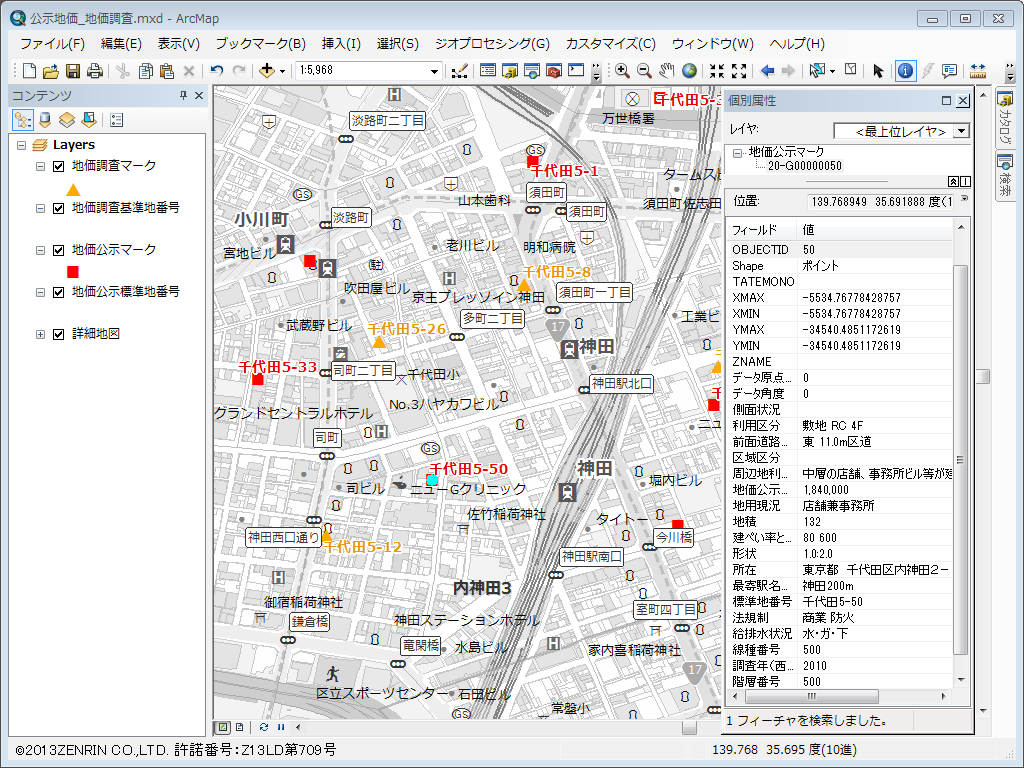Screen dimensions: 1024x768
Task: Open the Add Data dropdown arrow
Action: point(282,71)
